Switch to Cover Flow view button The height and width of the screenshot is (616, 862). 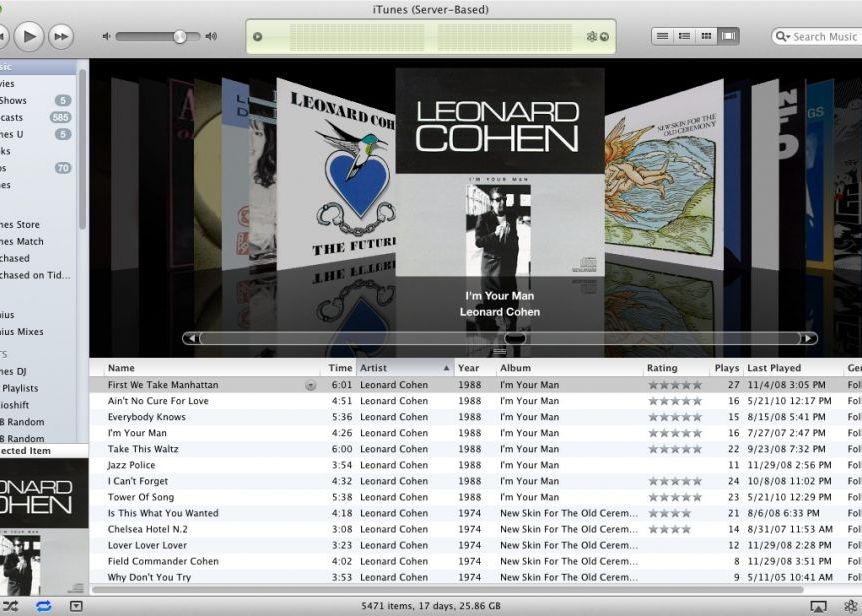(729, 36)
